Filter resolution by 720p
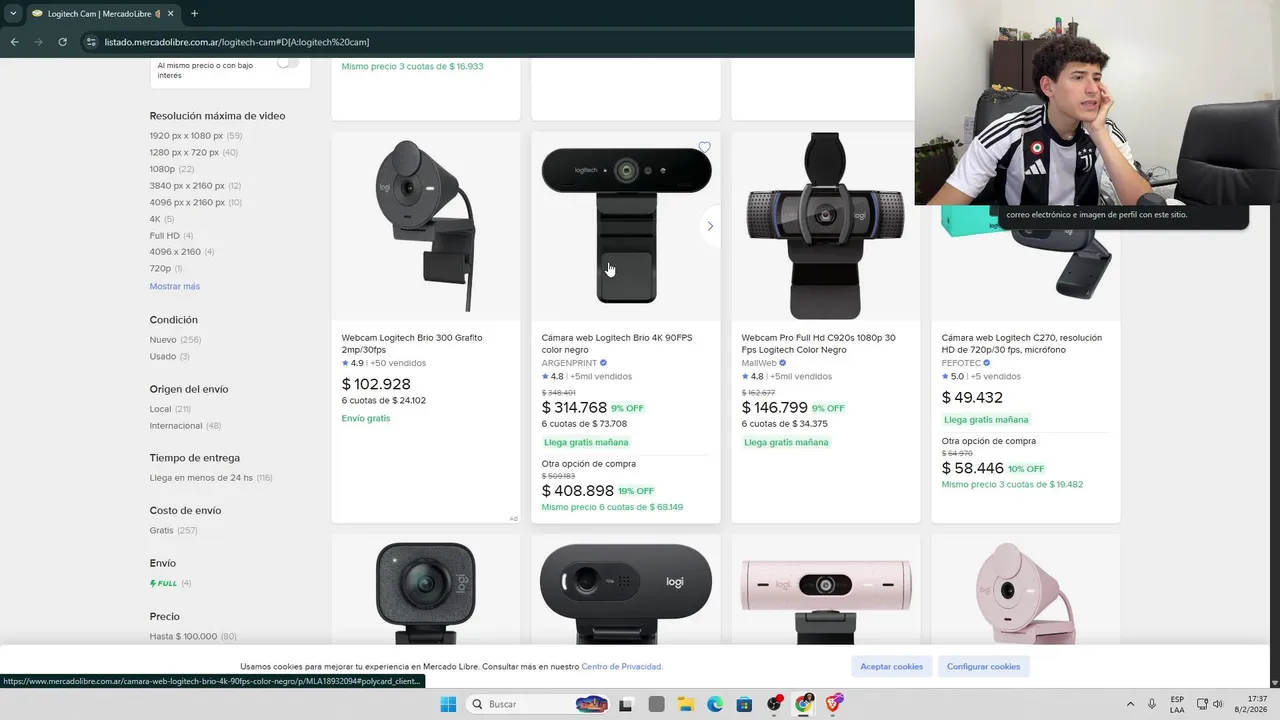The image size is (1280, 720). [160, 269]
